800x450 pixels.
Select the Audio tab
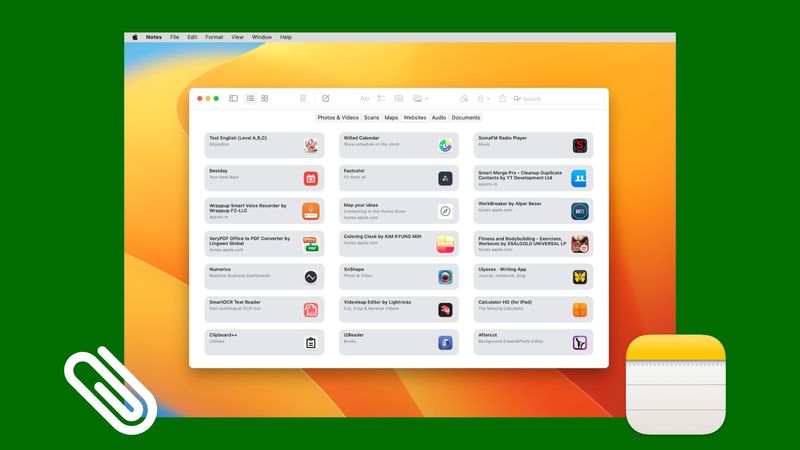pos(439,117)
